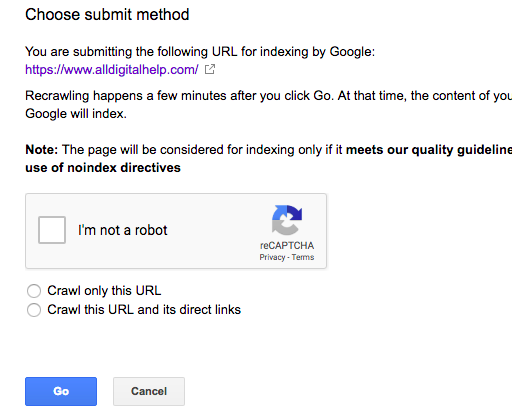Viewport: 512px width, 419px height.
Task: Click the Cancel button
Action: 149,391
